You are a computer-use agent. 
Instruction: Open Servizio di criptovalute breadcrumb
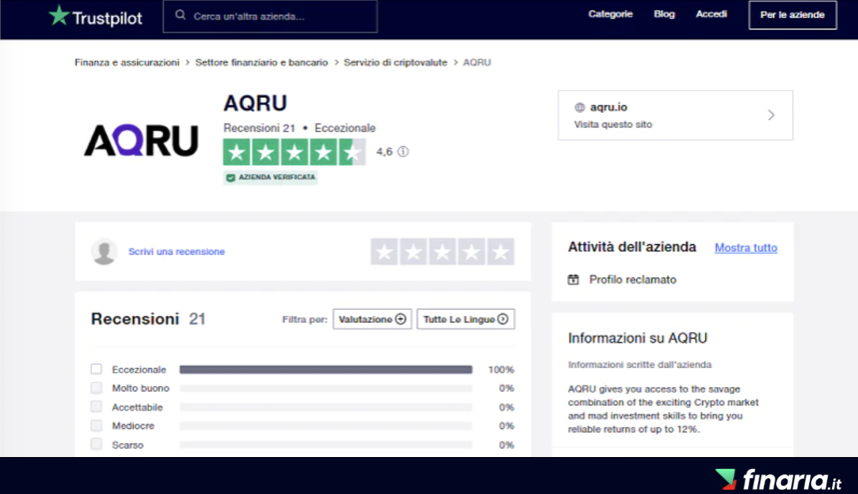pyautogui.click(x=395, y=62)
